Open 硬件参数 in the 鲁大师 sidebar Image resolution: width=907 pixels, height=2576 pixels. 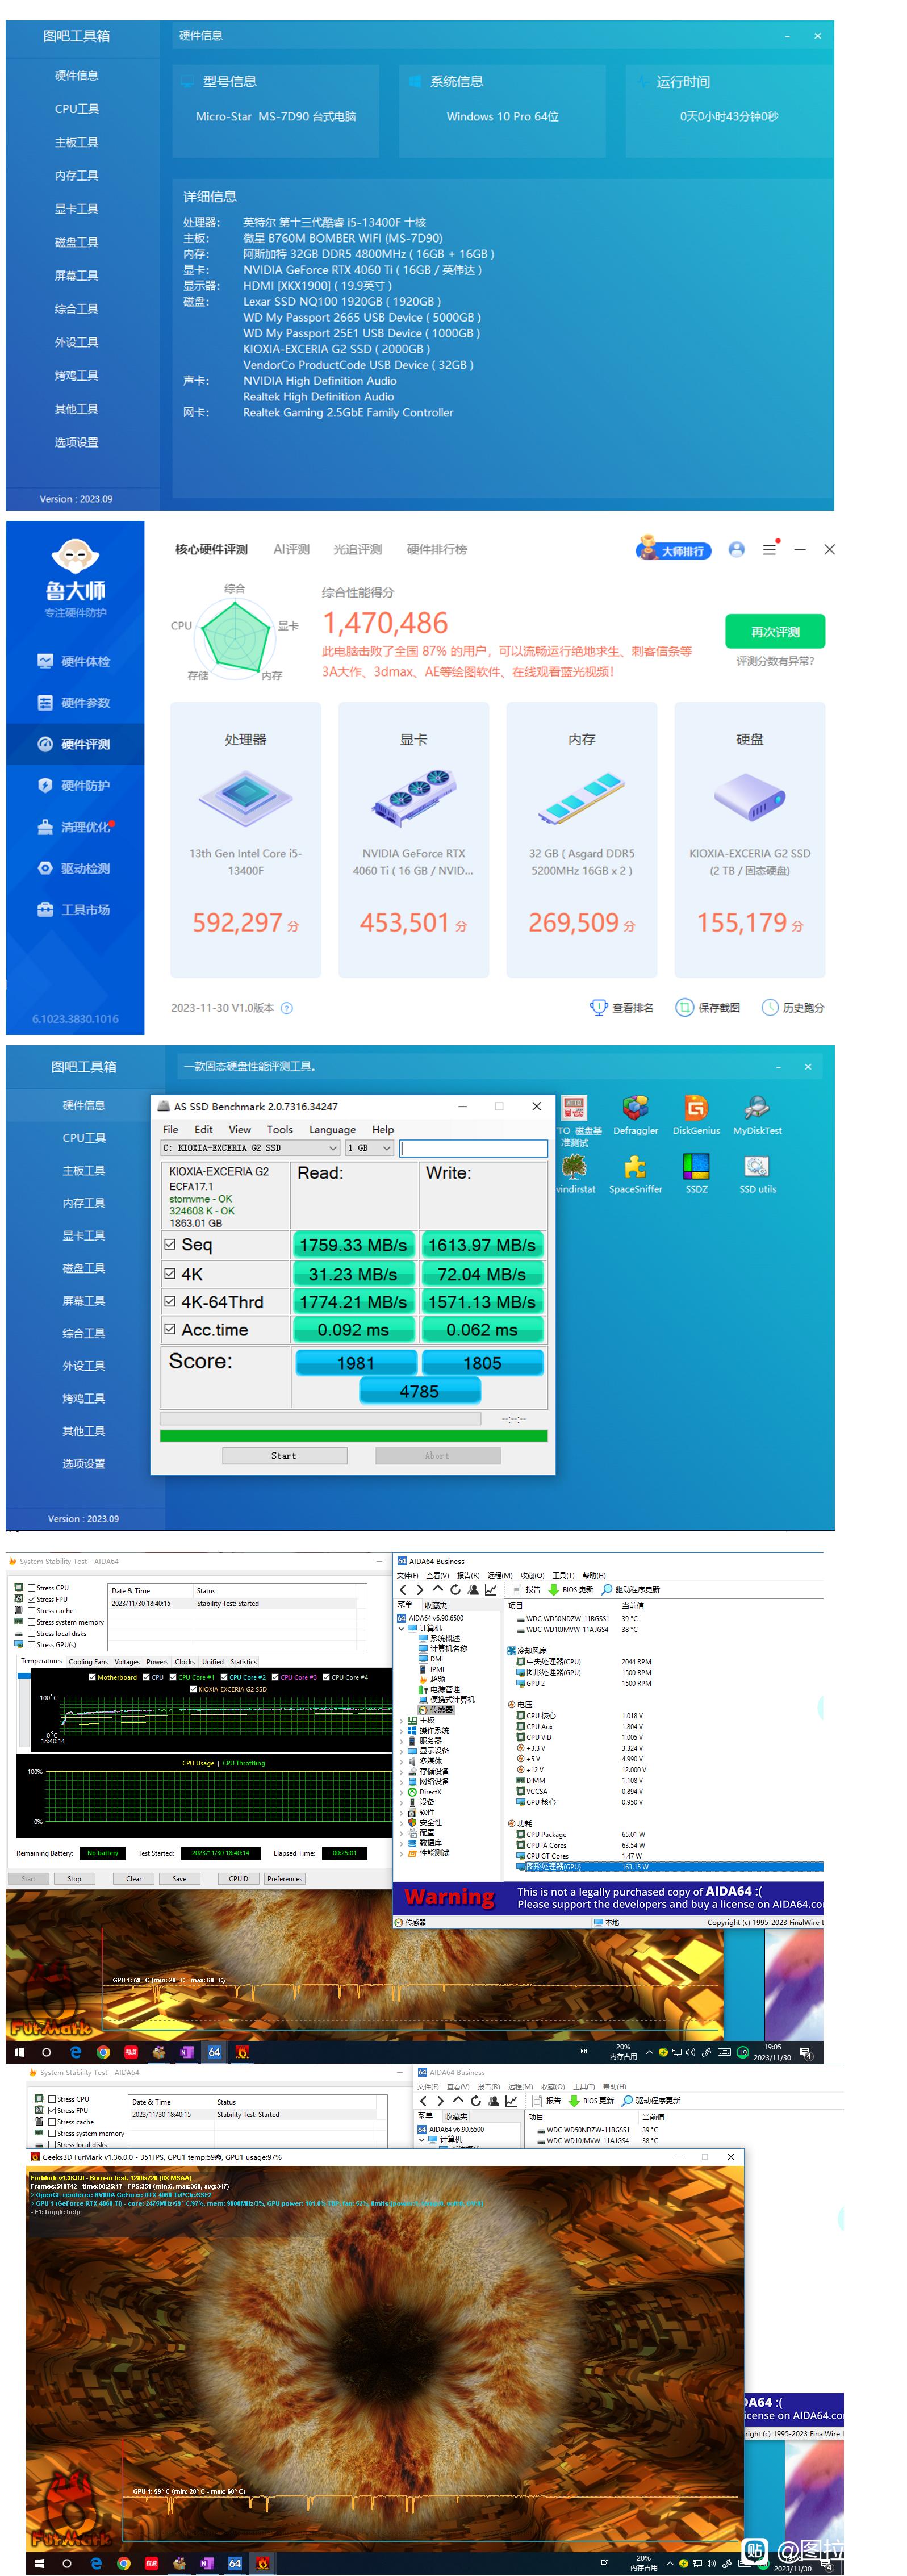74,703
